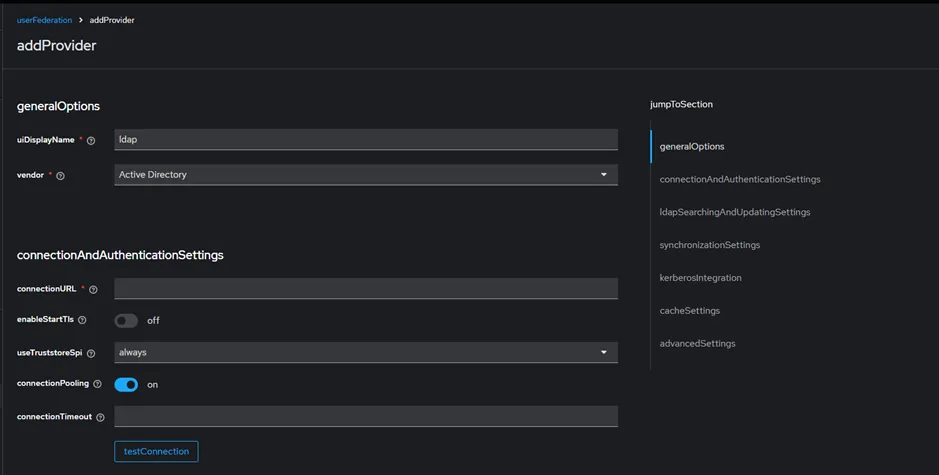Click the on label beside connectionPooling
The height and width of the screenshot is (475, 939).
point(153,385)
